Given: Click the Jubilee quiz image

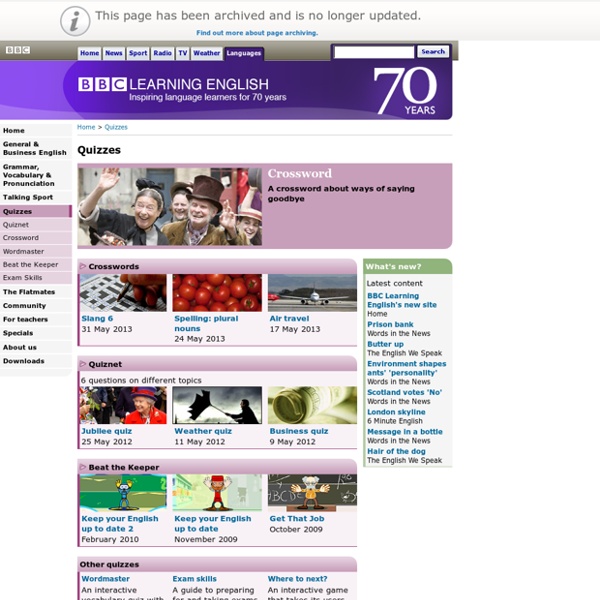Looking at the screenshot, I should [x=123, y=405].
